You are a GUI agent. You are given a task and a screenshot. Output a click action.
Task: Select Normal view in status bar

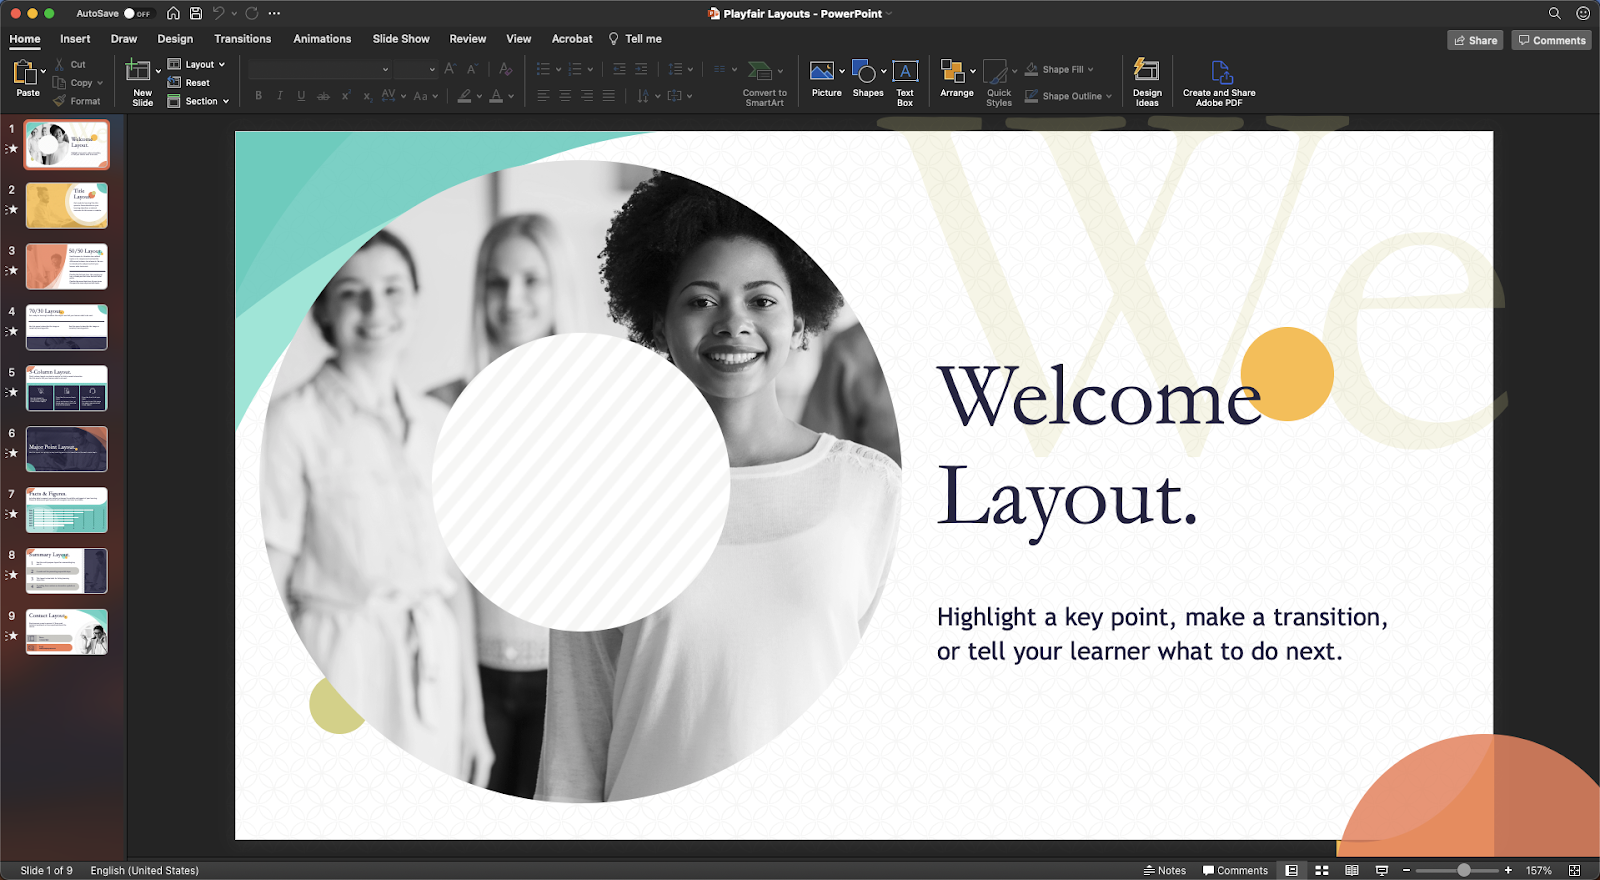[1292, 870]
